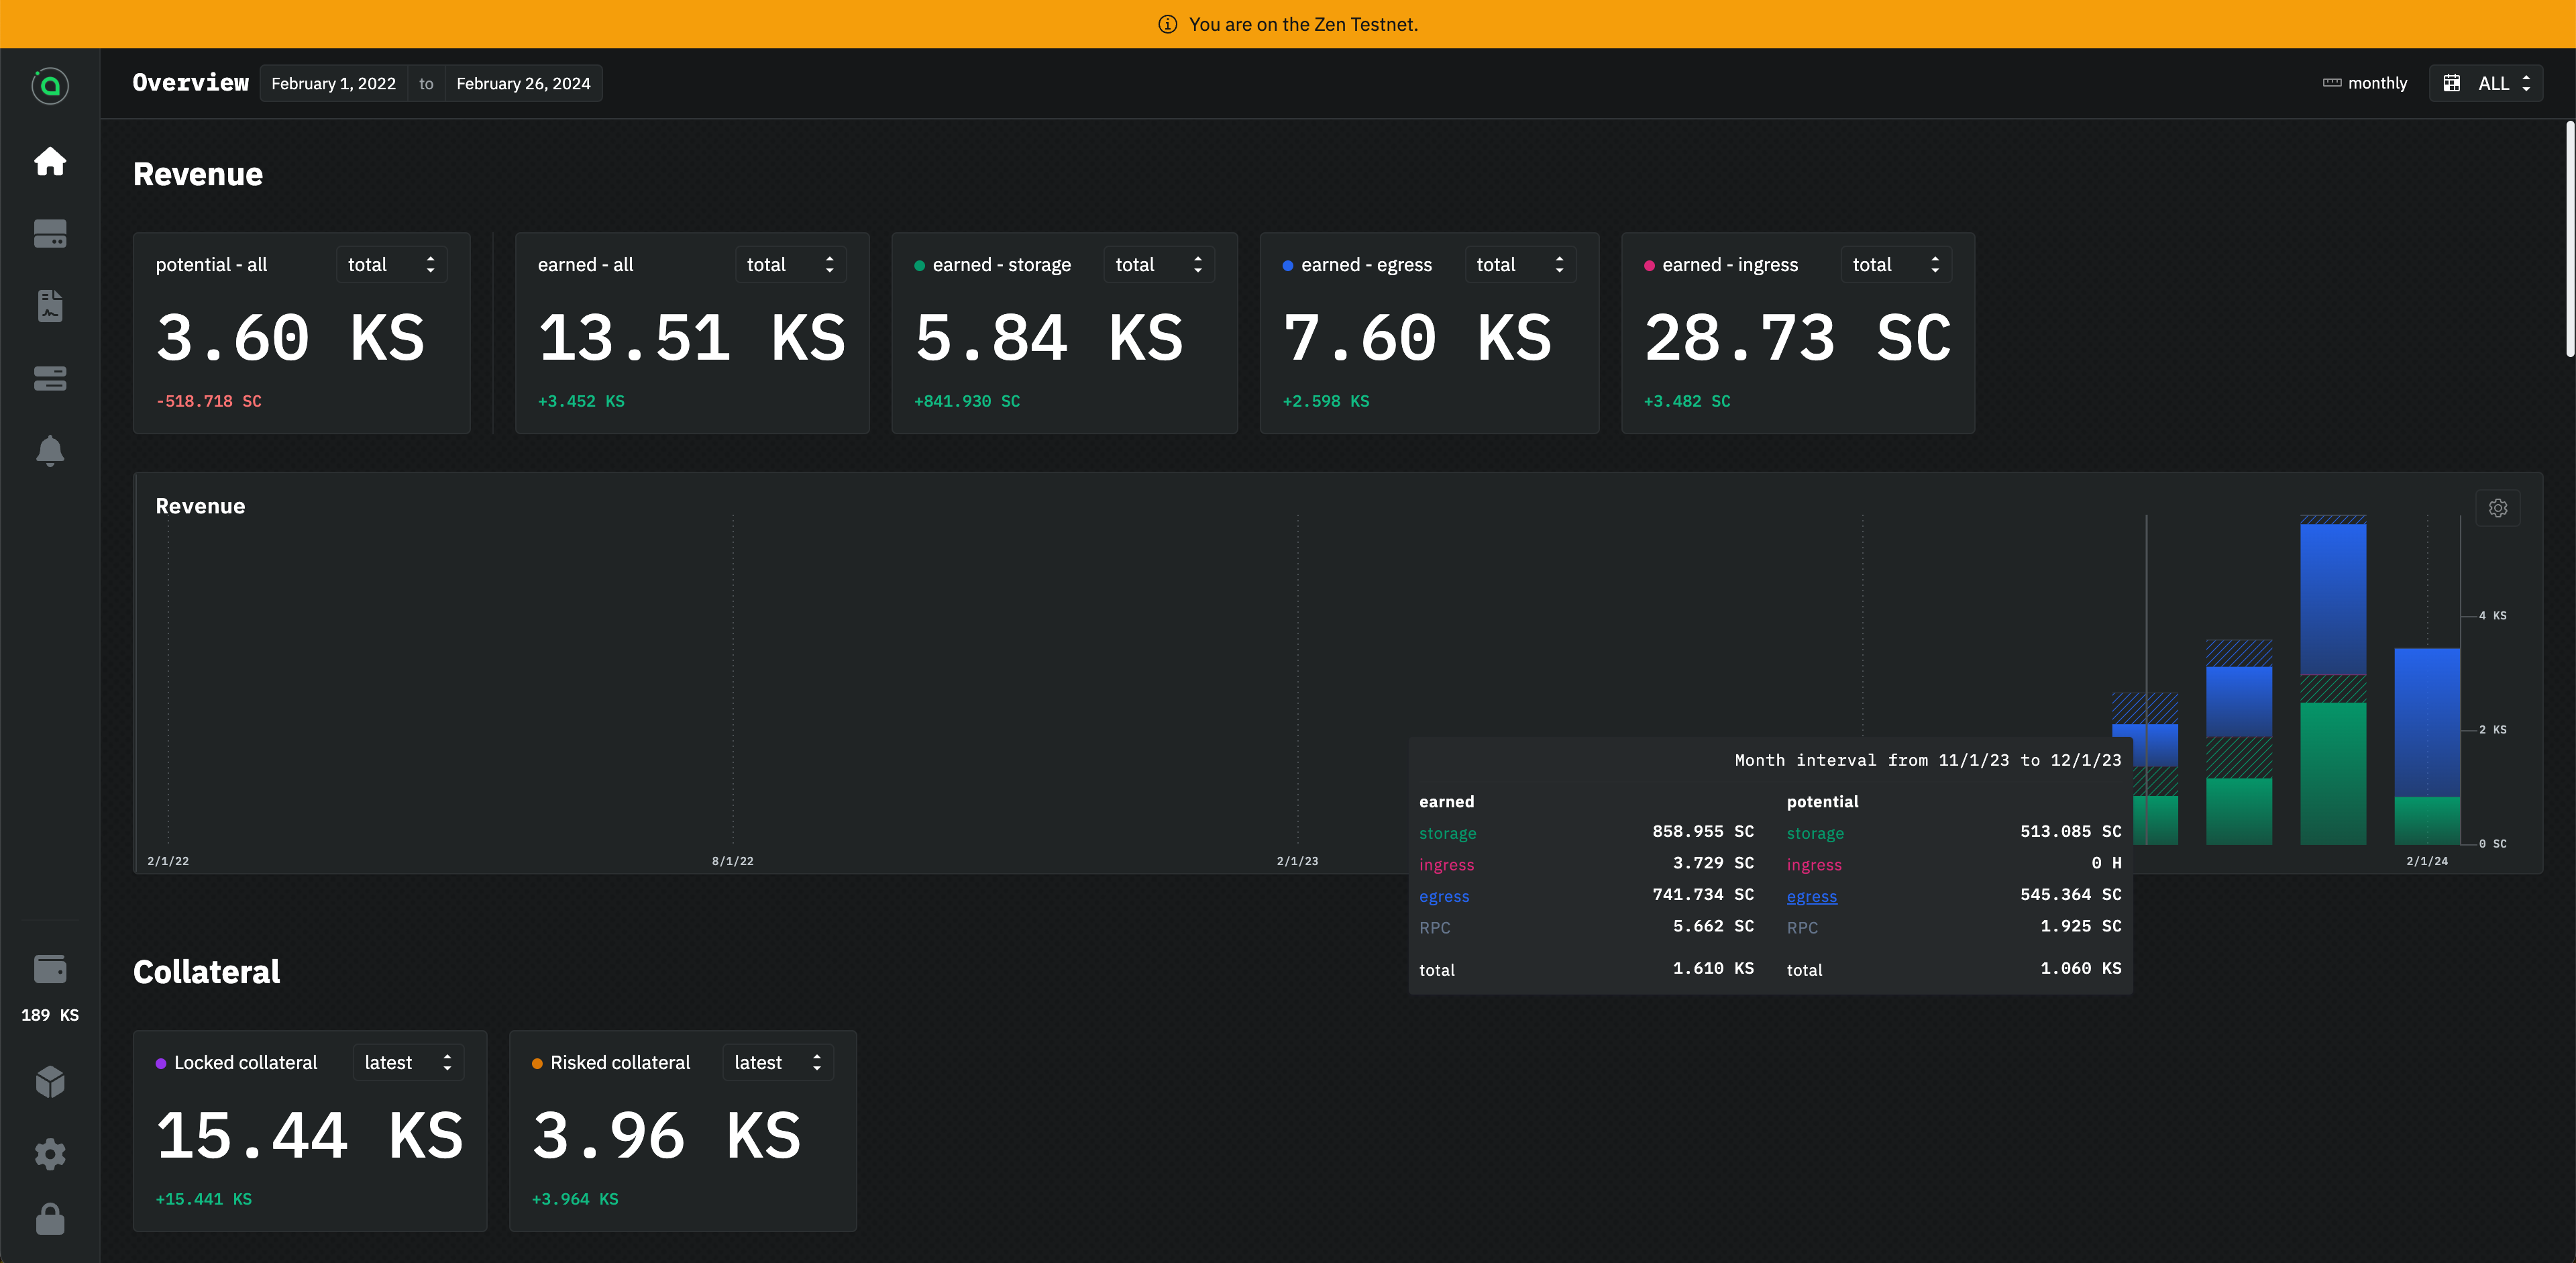Image resolution: width=2576 pixels, height=1263 pixels.
Task: Click the lock icon to lock app
Action: click(50, 1219)
